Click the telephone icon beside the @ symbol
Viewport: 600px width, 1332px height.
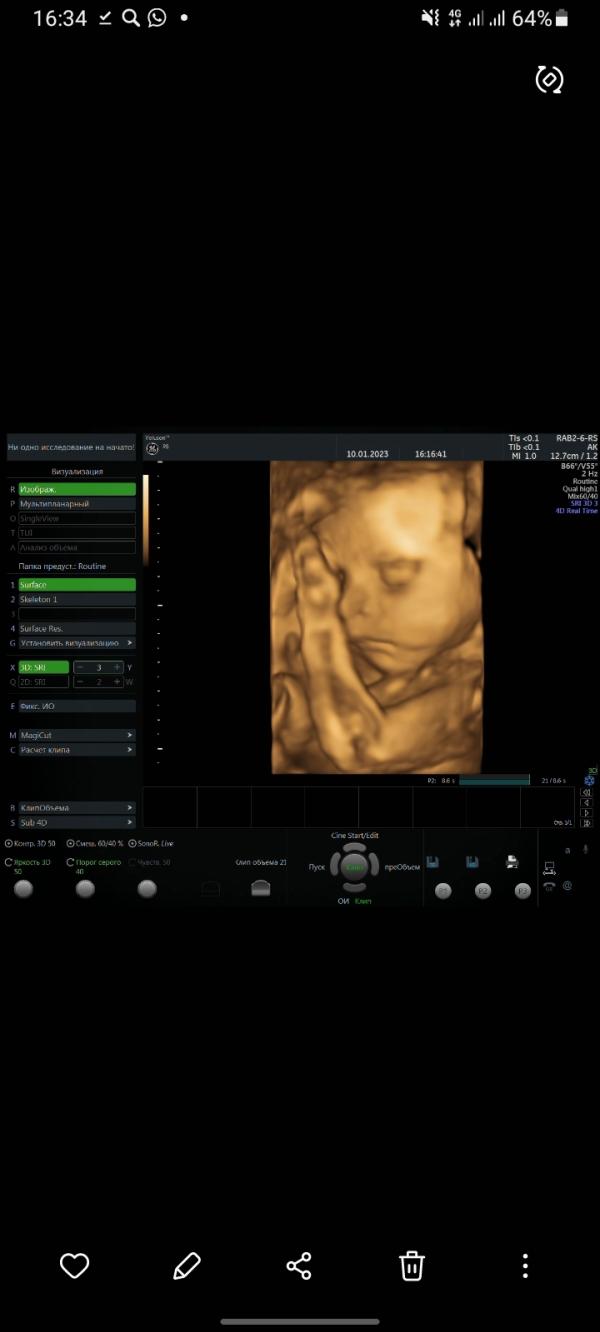point(549,885)
